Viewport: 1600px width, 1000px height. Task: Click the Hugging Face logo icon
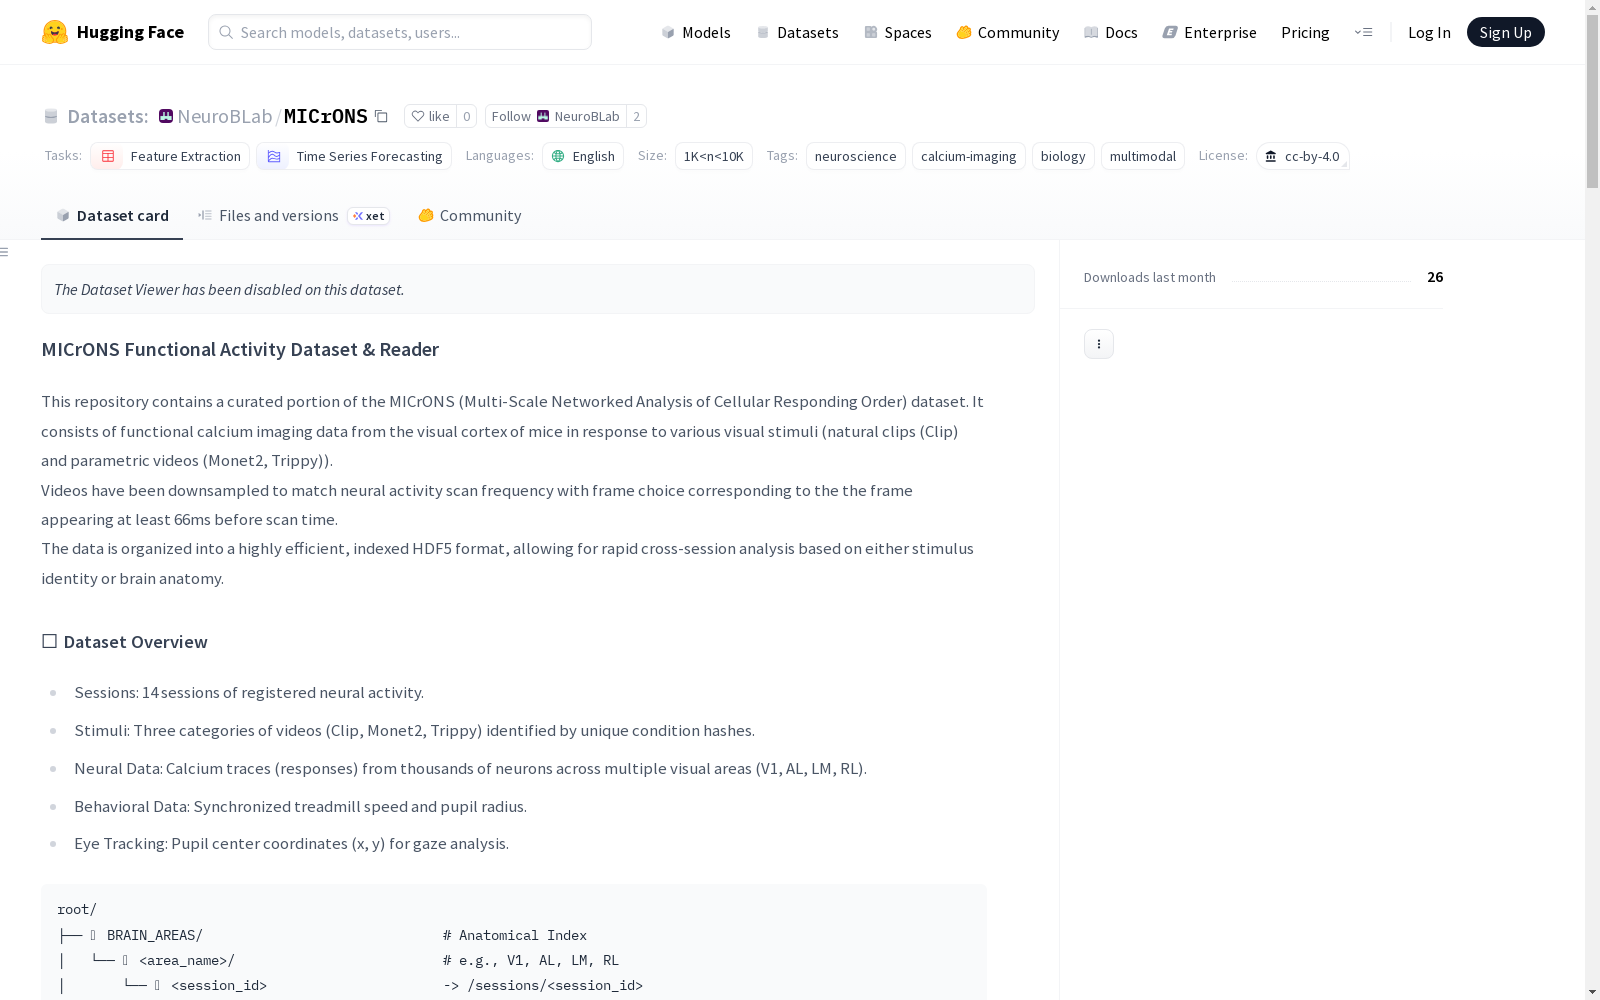[x=55, y=32]
